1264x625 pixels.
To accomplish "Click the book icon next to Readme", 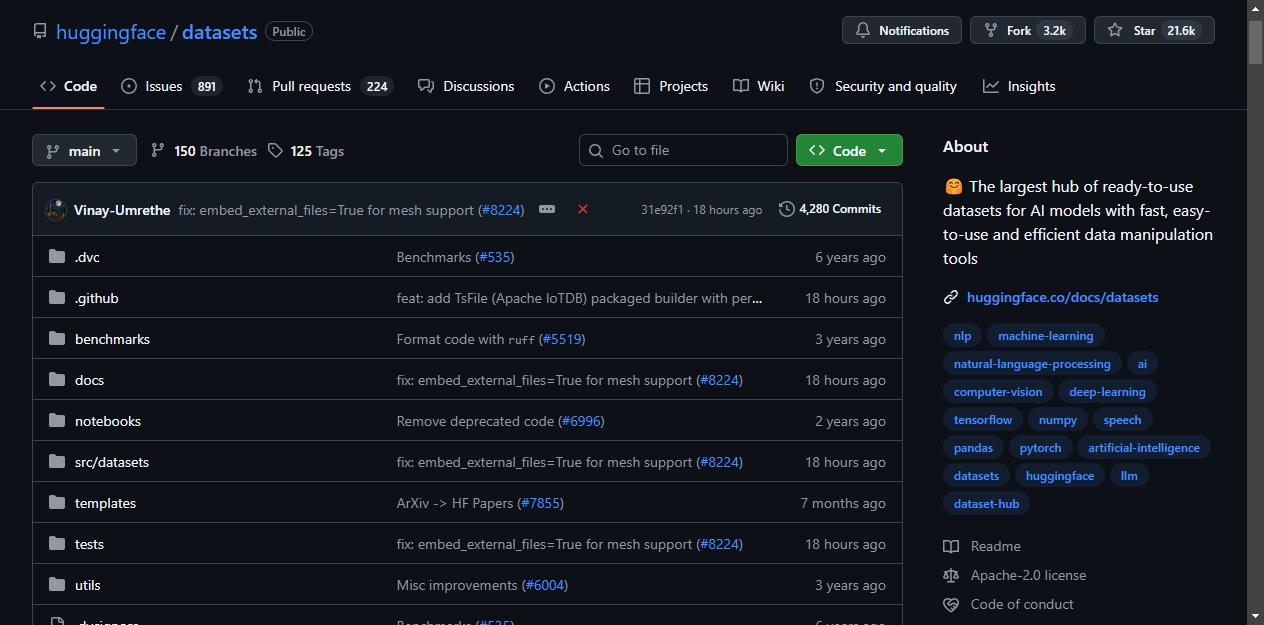I will click(x=951, y=546).
